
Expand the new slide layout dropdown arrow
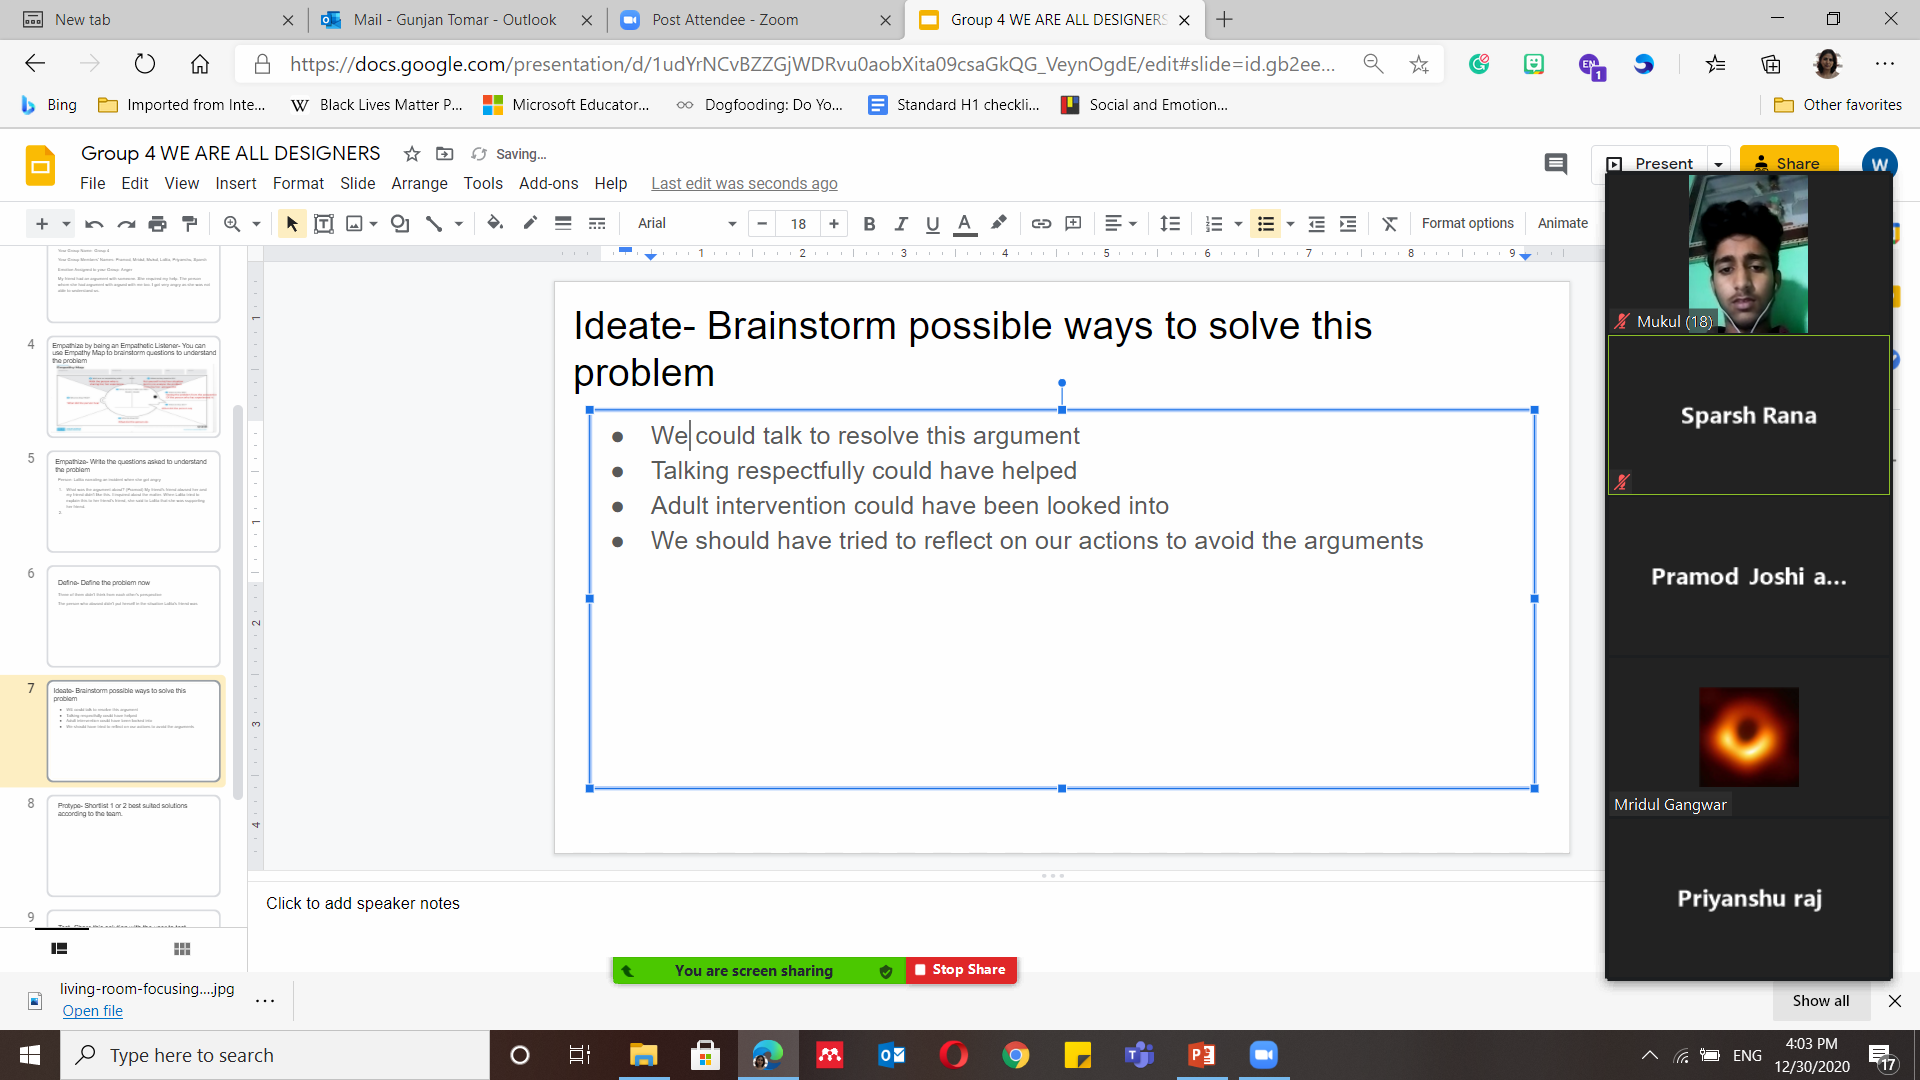[66, 224]
